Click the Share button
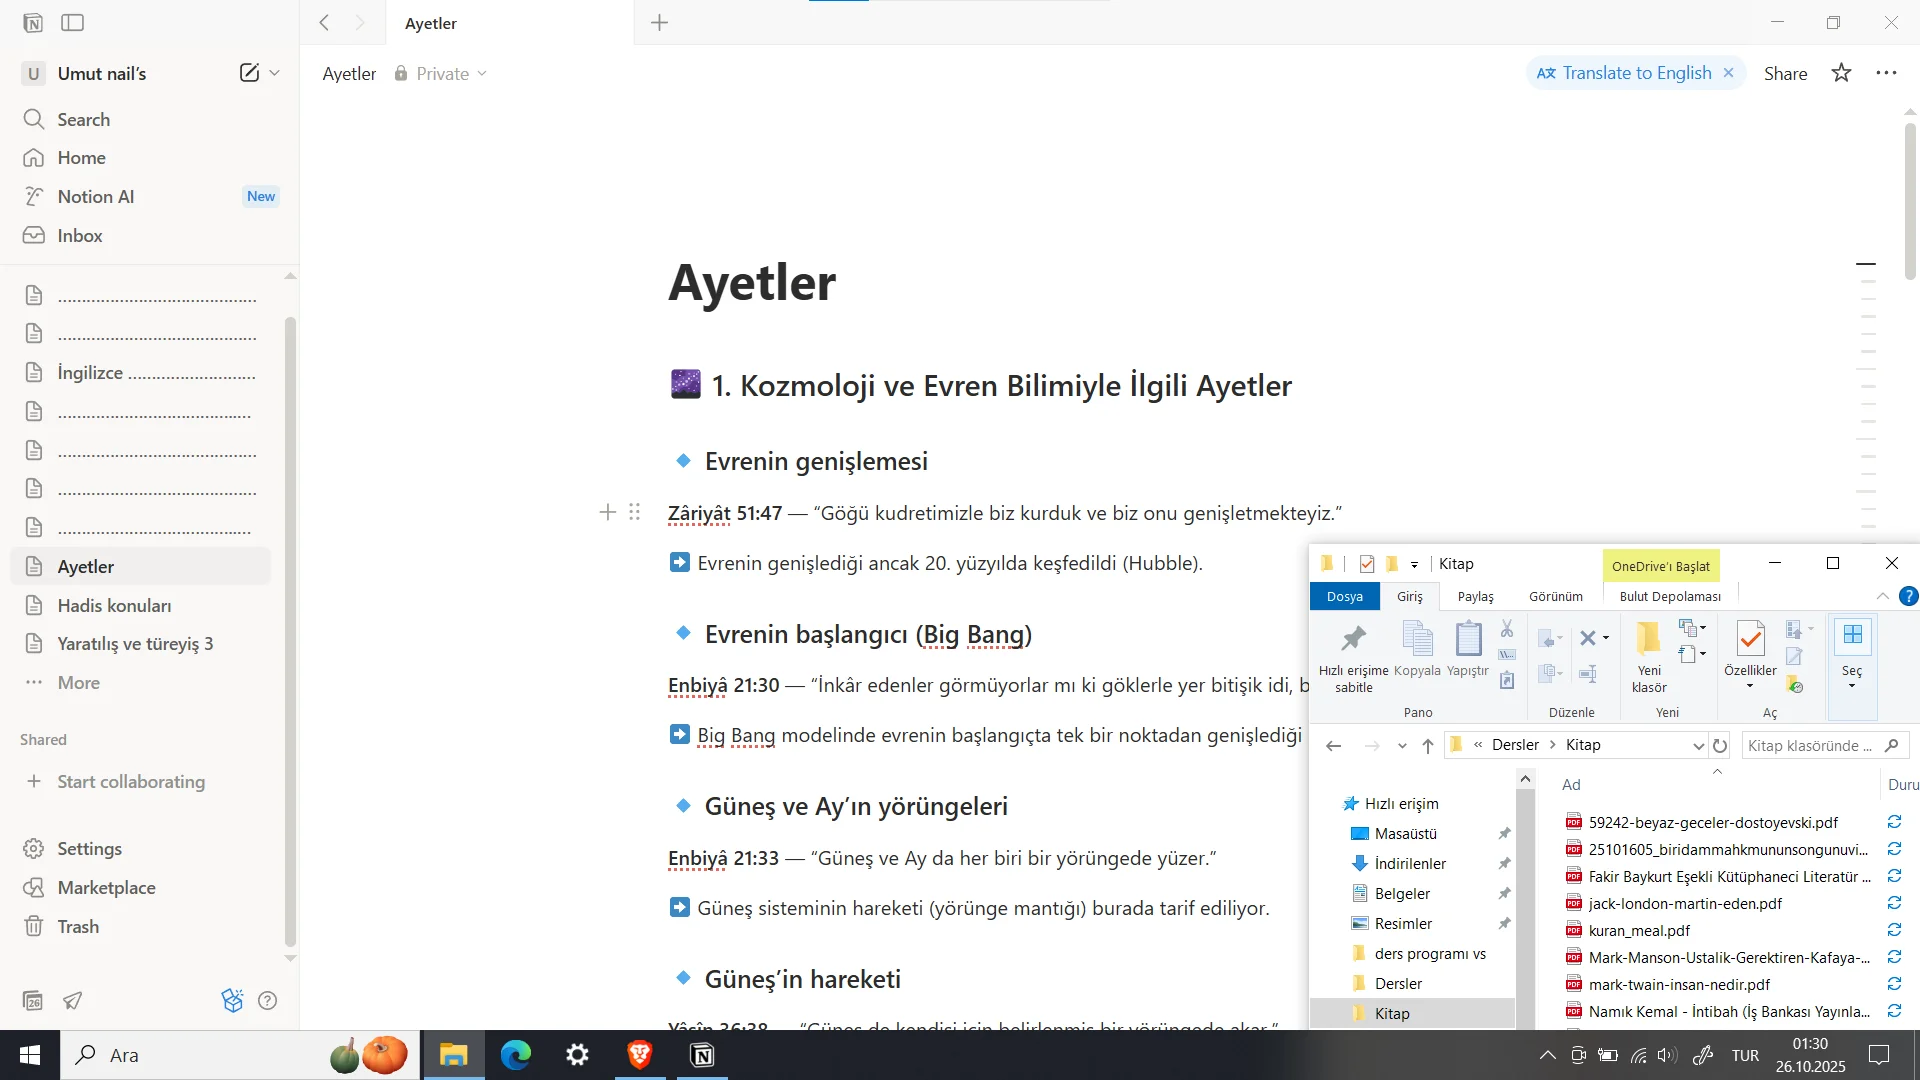 point(1785,73)
